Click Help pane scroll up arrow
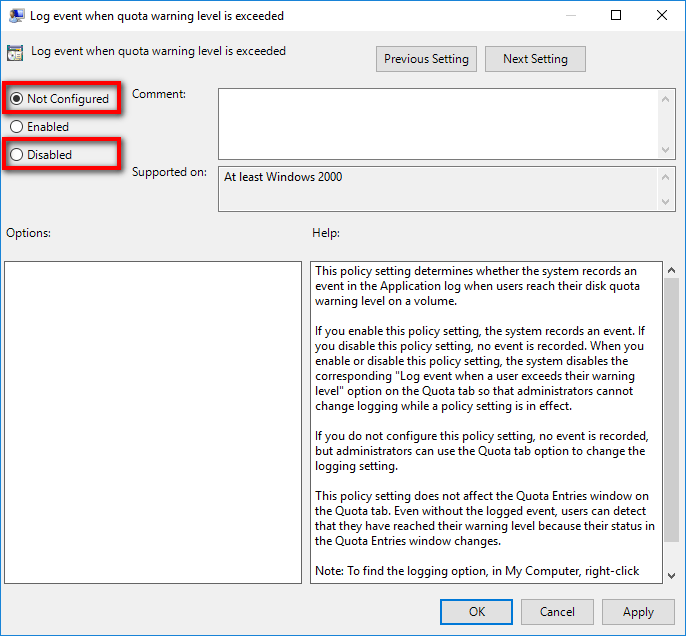The image size is (686, 636). tap(671, 270)
